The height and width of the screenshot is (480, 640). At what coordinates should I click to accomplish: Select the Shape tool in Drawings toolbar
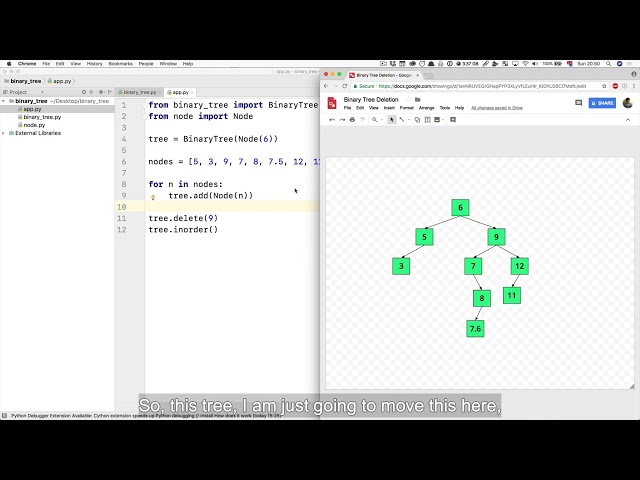click(417, 120)
